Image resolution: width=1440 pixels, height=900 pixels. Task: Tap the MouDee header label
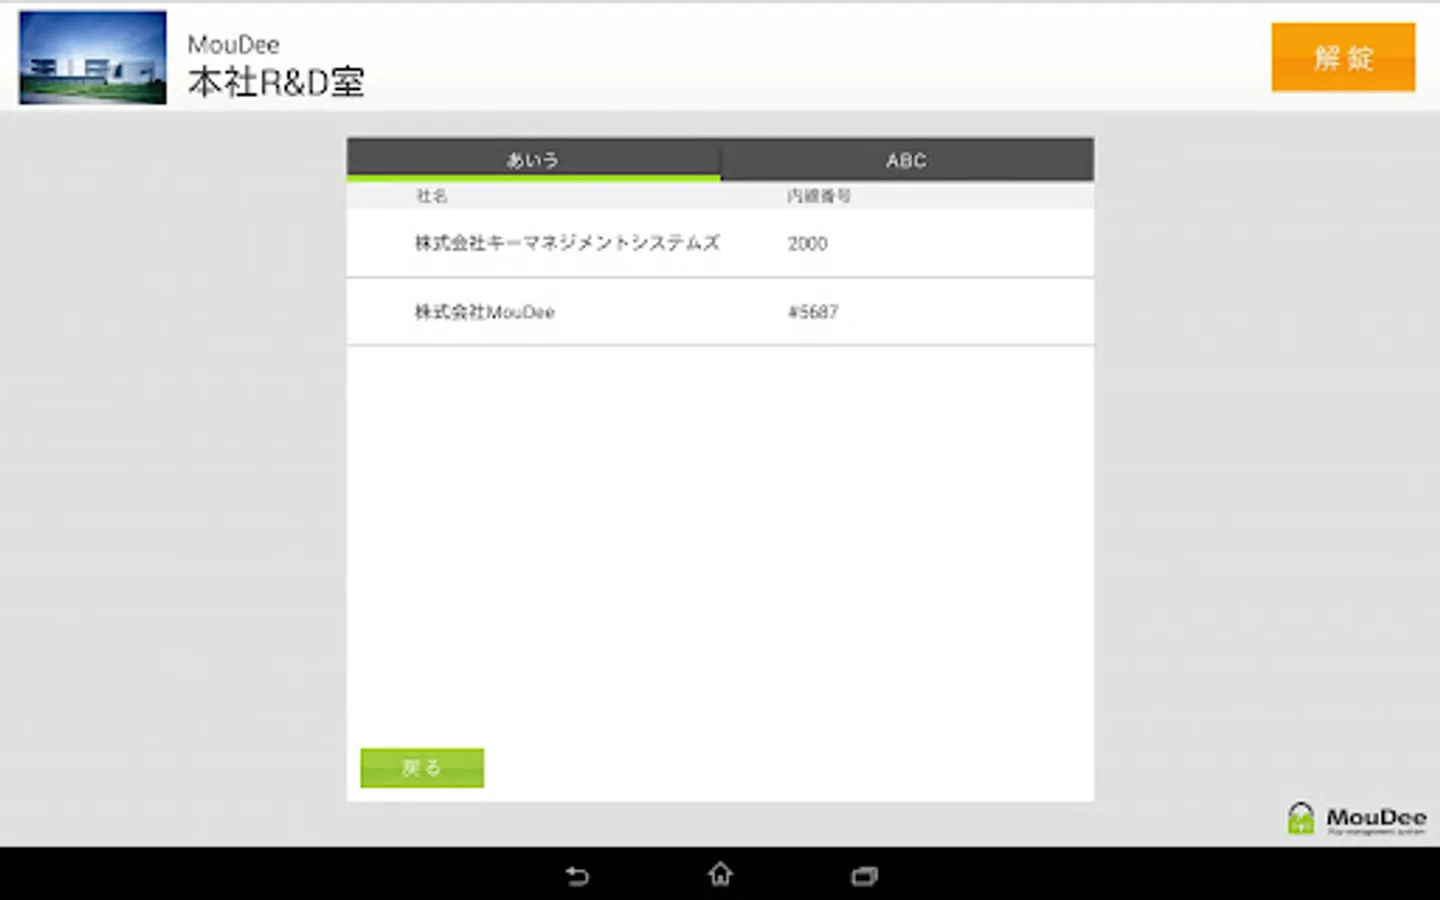point(234,44)
